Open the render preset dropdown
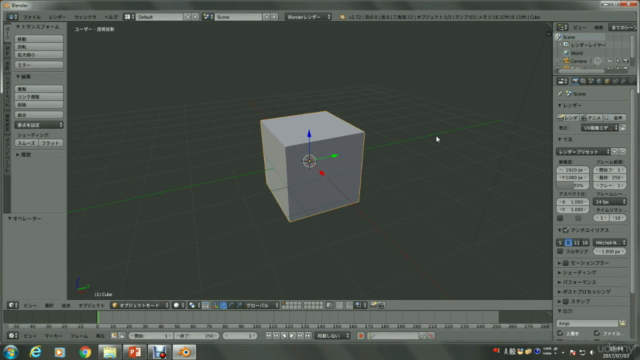Screen dimensions: 640x360 tap(583, 151)
